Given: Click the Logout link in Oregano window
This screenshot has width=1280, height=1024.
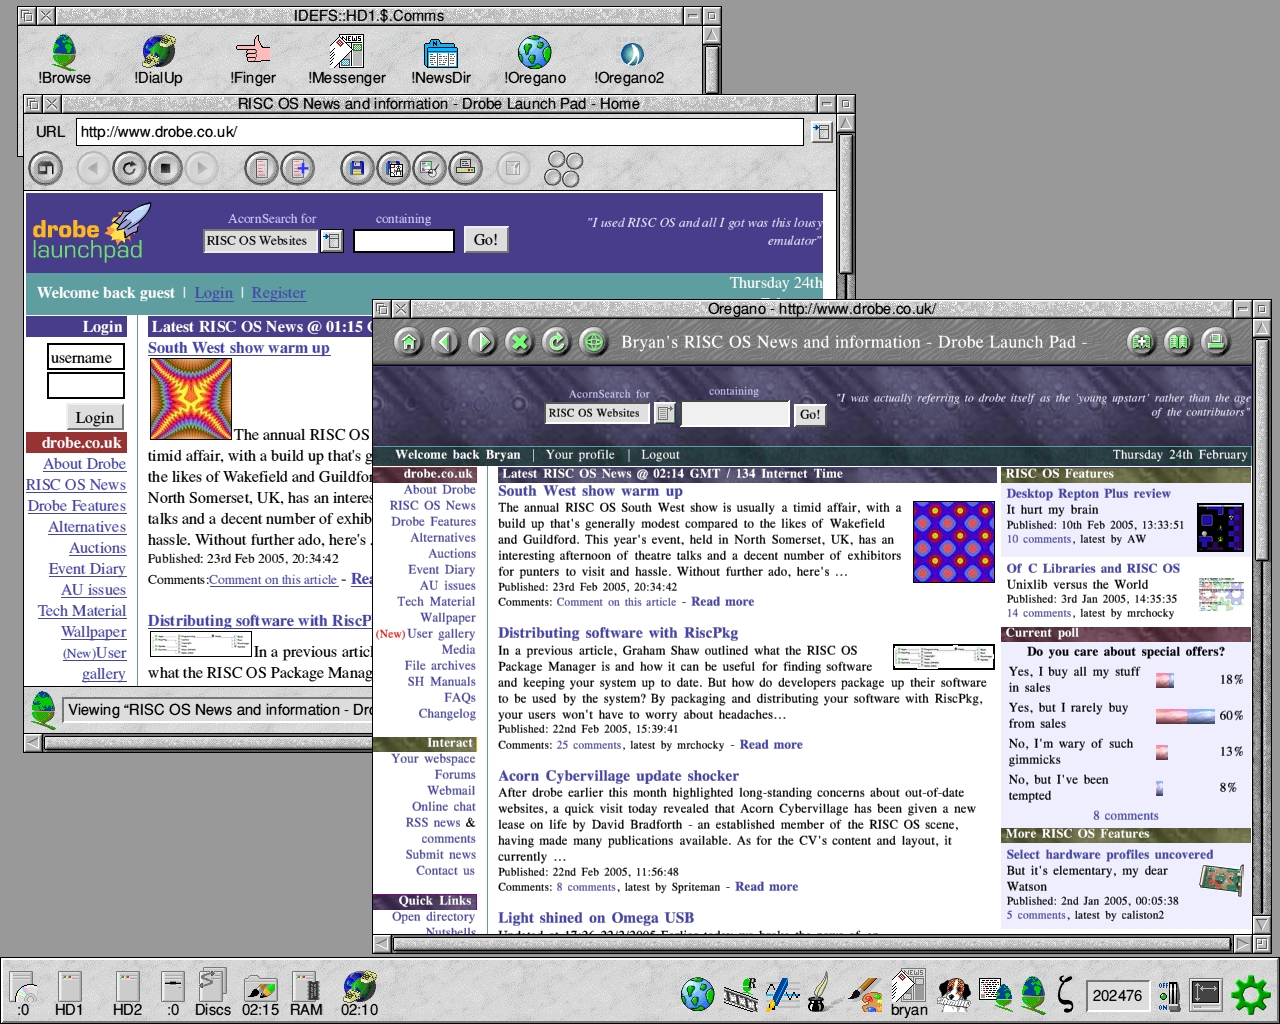Looking at the screenshot, I should (660, 455).
